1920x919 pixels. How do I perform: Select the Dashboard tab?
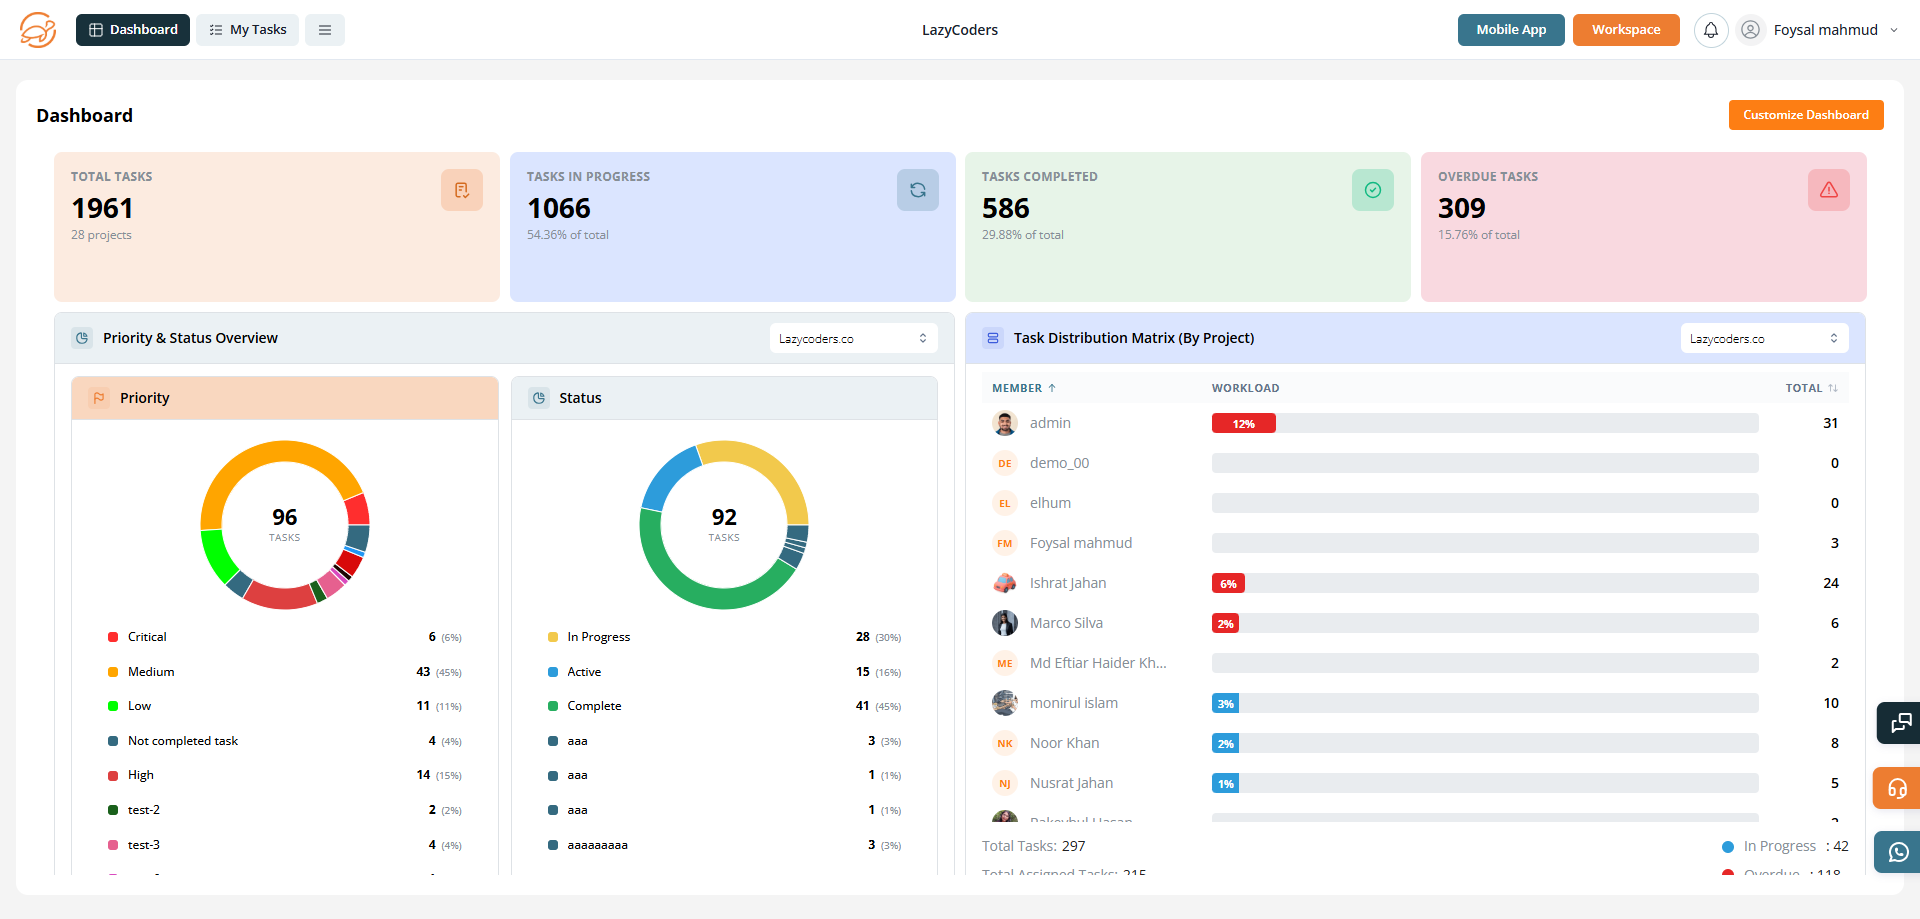[x=133, y=30]
